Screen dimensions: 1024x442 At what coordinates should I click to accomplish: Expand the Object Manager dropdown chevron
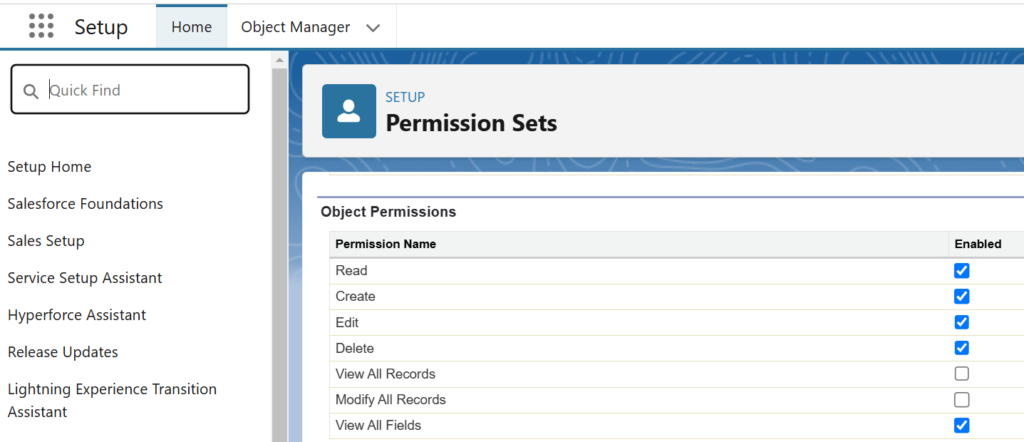point(373,28)
